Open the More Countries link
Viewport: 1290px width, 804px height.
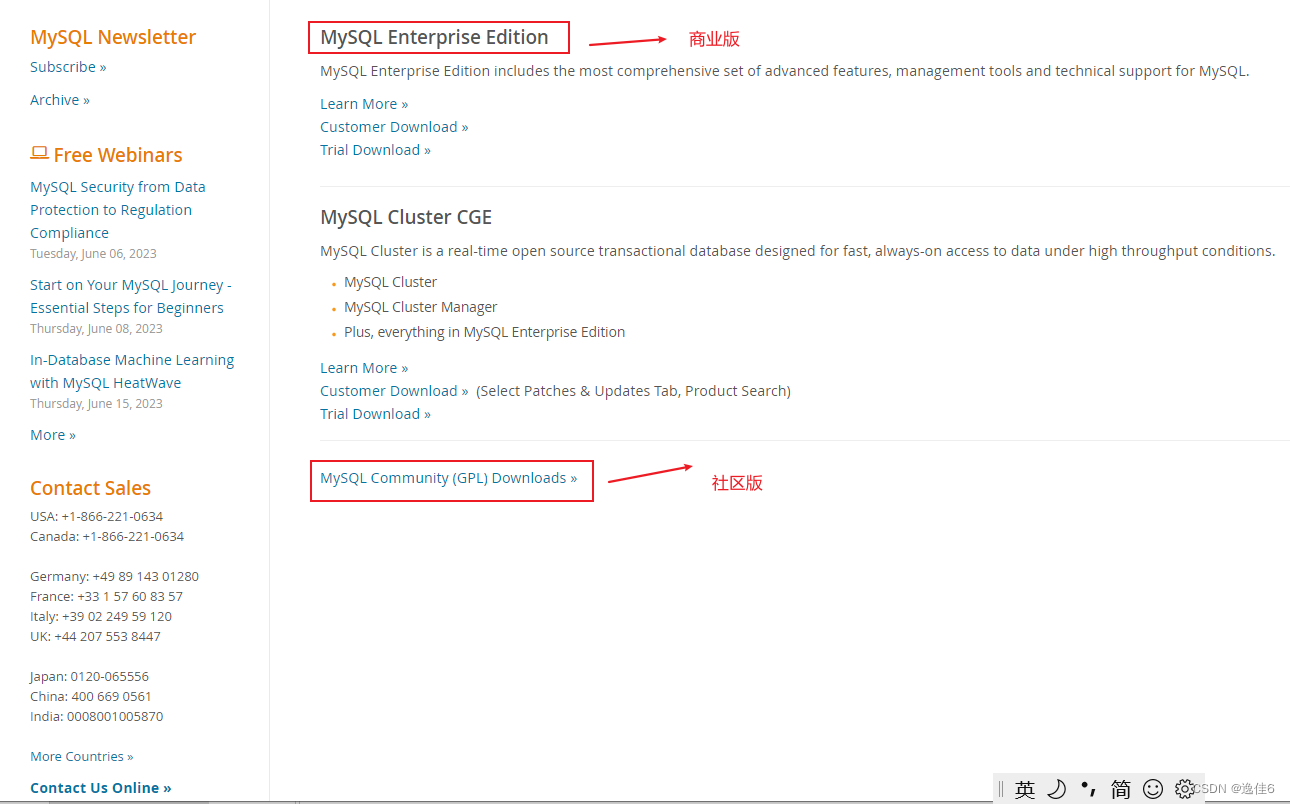81,757
